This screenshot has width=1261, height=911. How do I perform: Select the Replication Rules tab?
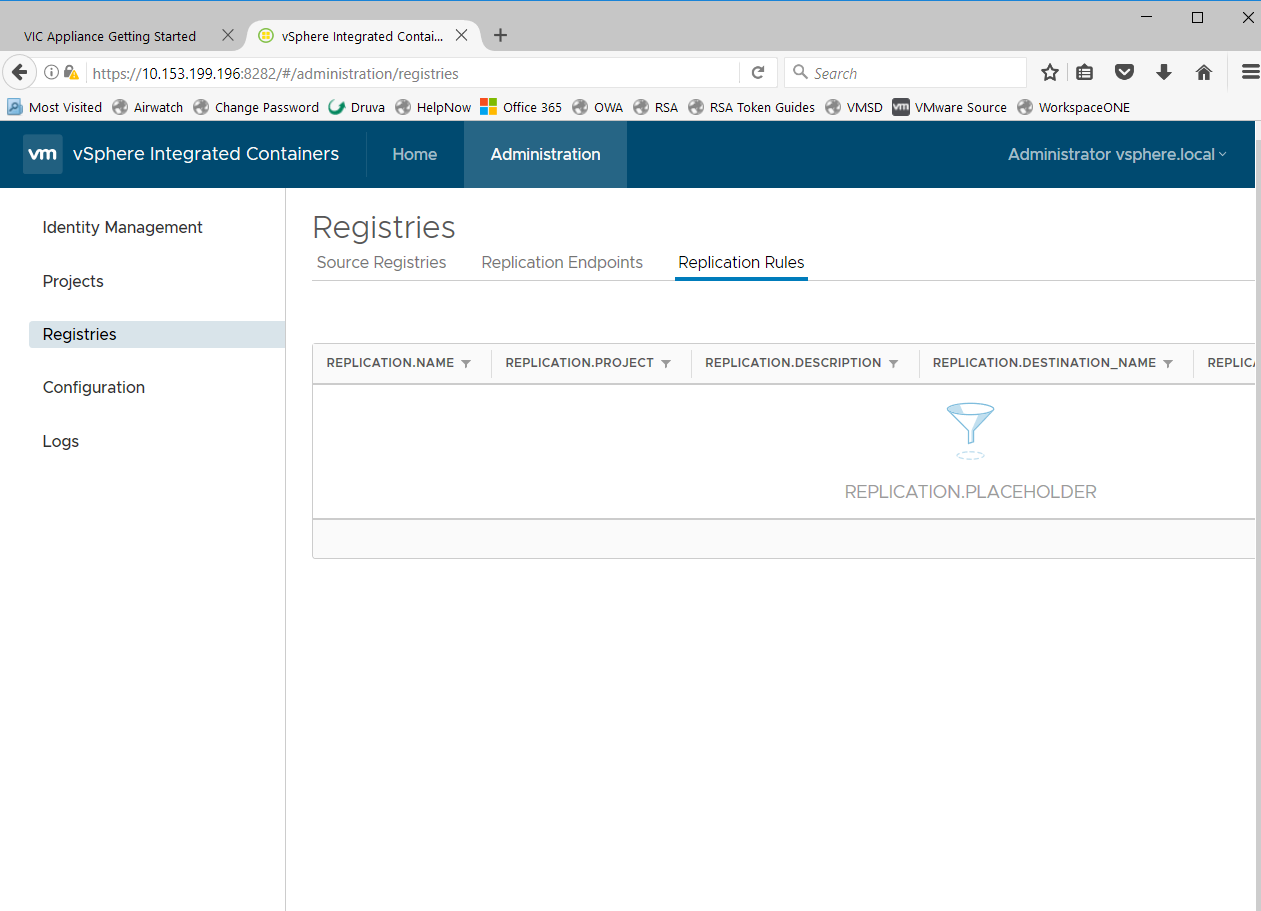coord(741,262)
